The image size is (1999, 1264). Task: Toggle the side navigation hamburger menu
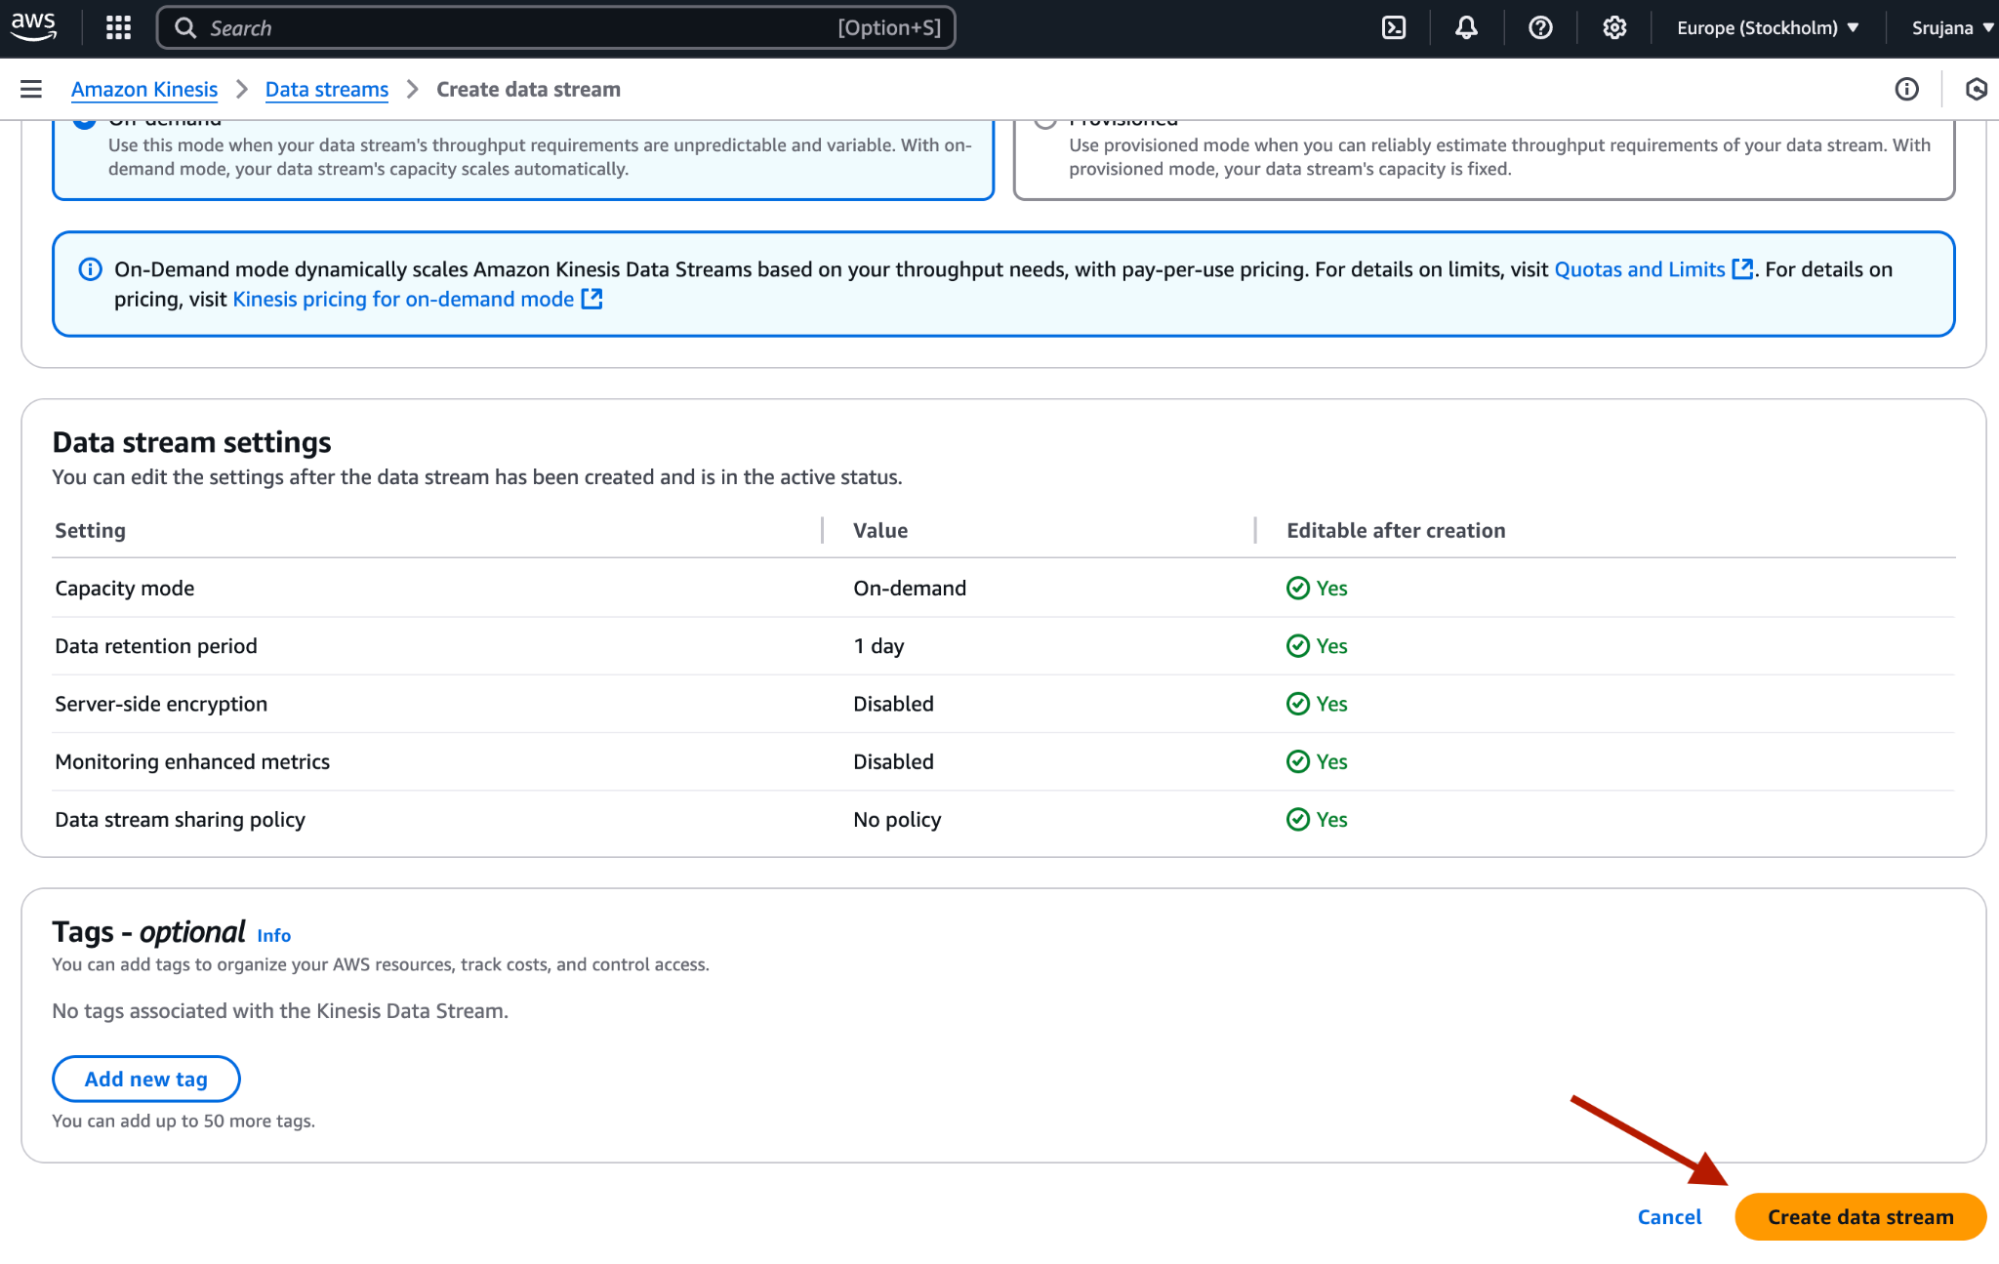coord(31,89)
